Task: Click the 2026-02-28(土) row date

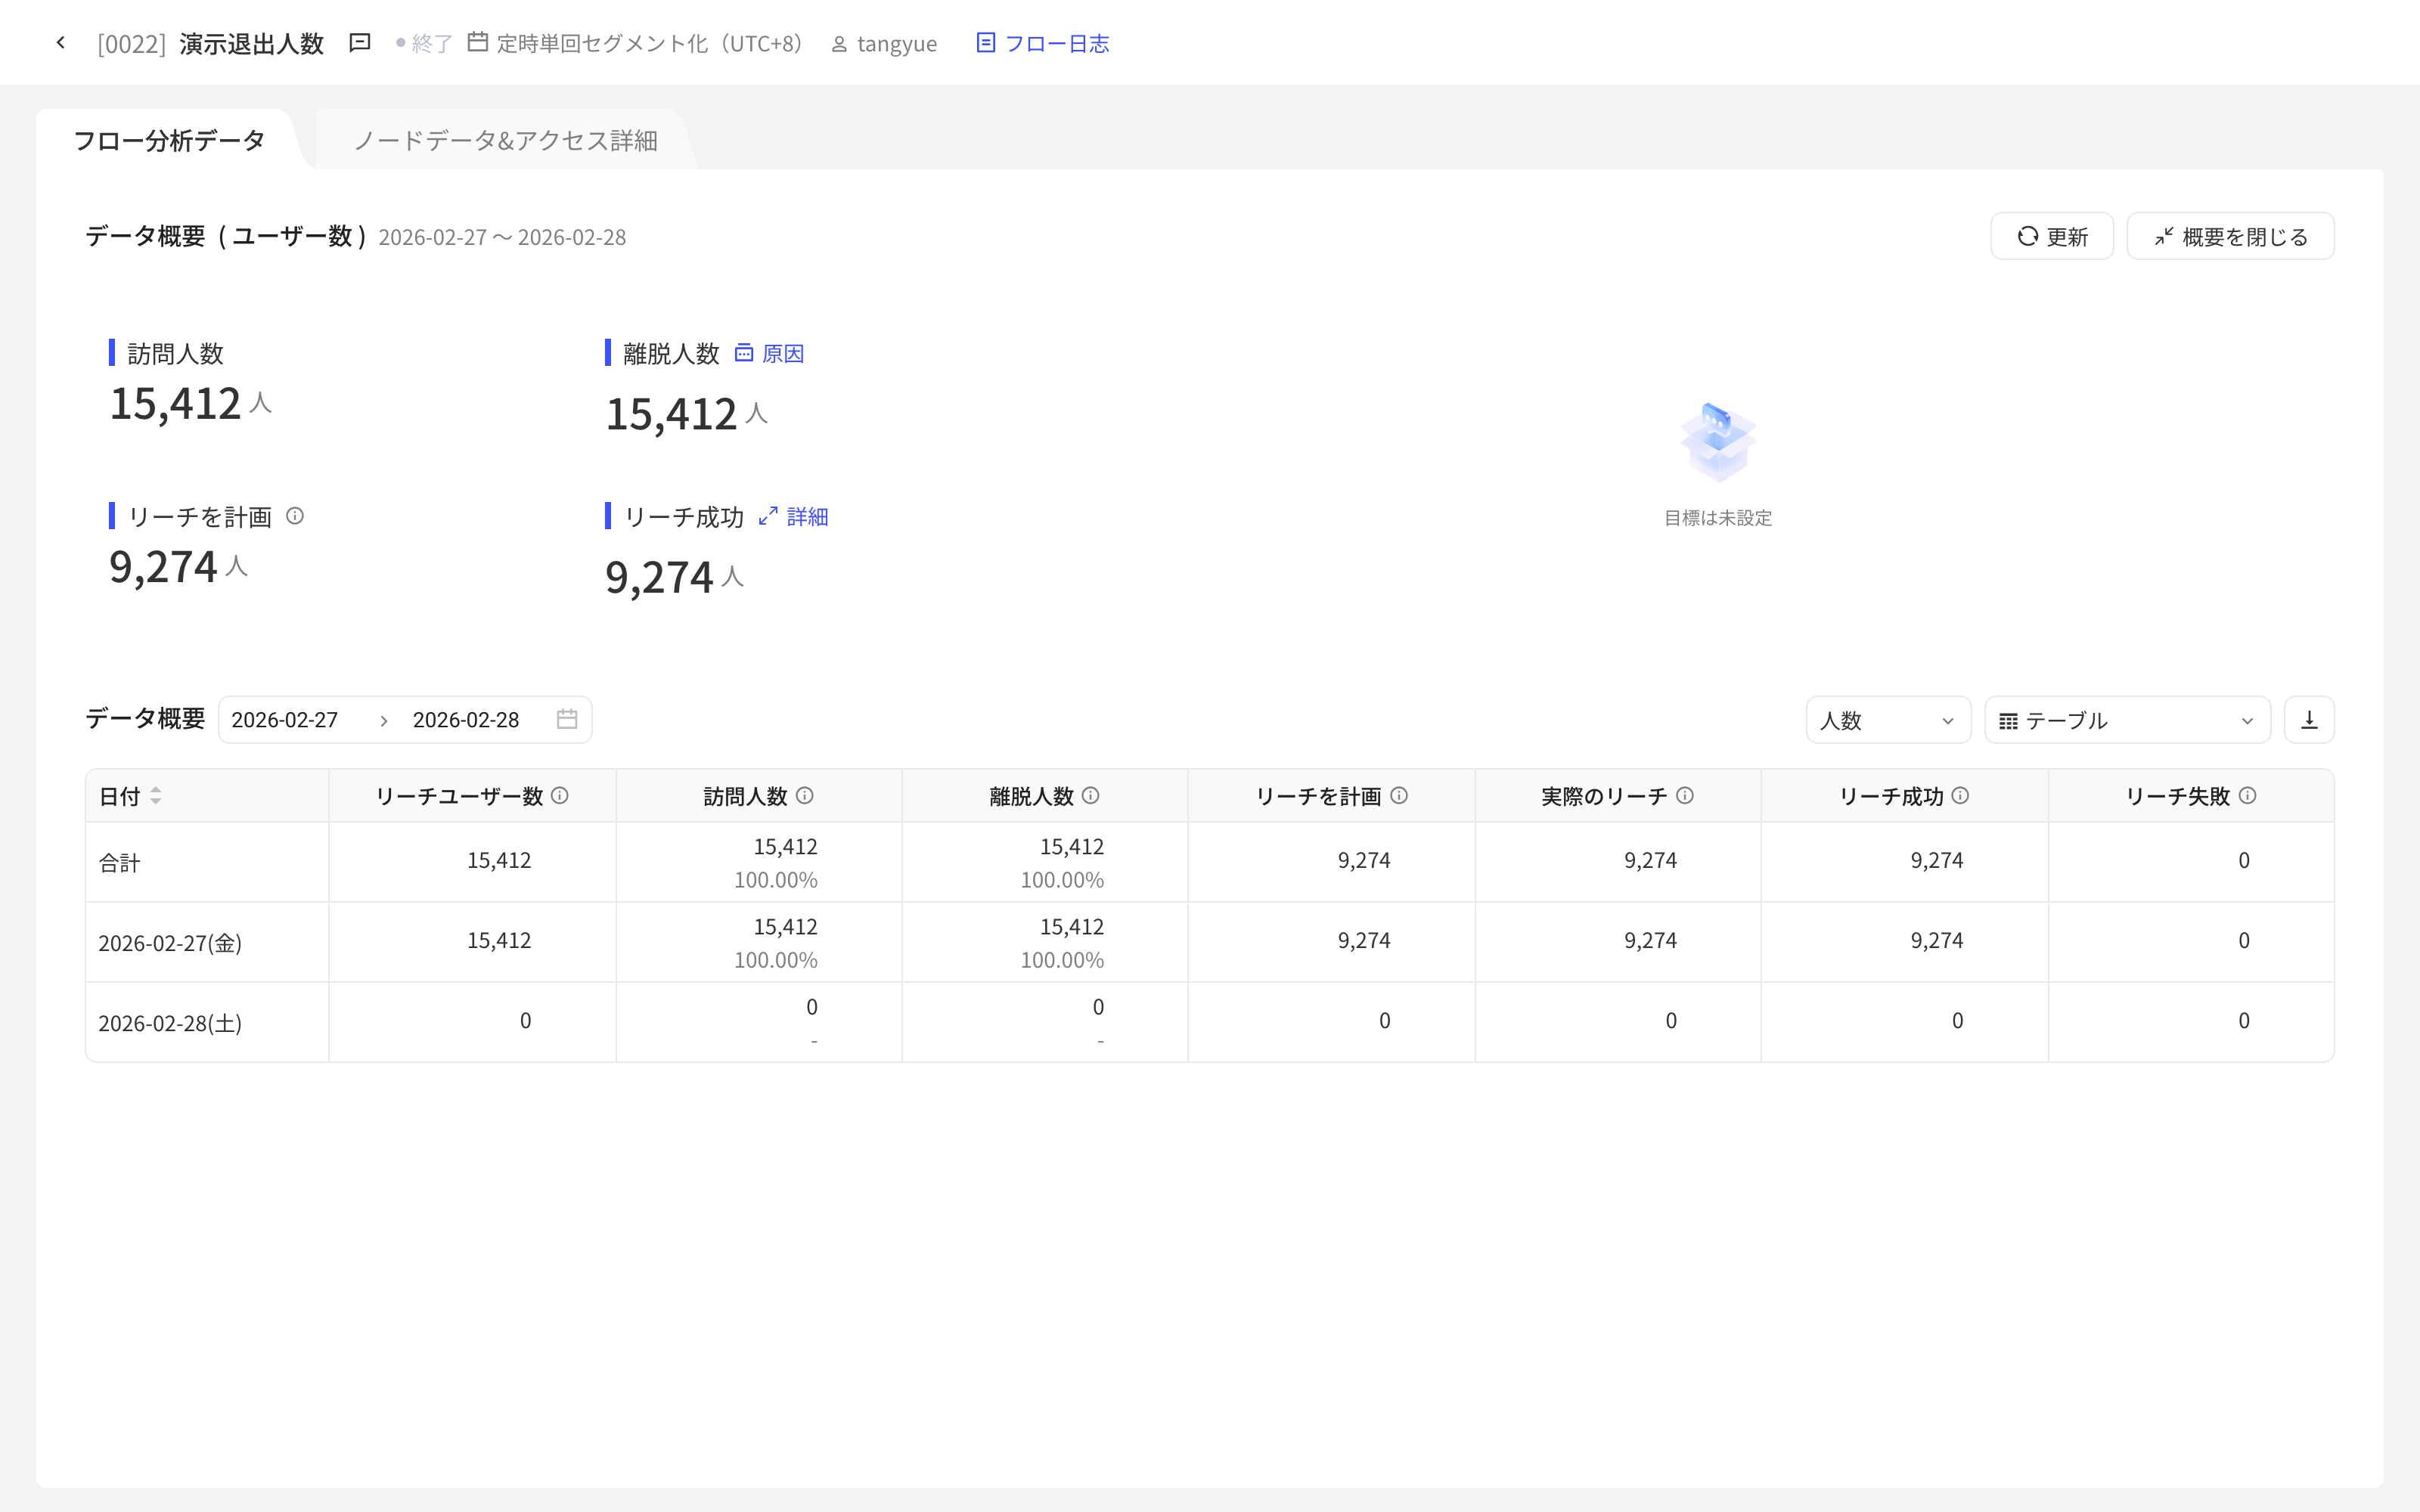Action: (x=170, y=1022)
